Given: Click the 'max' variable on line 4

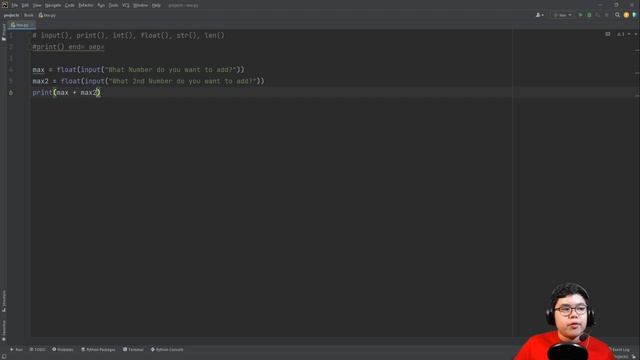Looking at the screenshot, I should click(x=38, y=70).
